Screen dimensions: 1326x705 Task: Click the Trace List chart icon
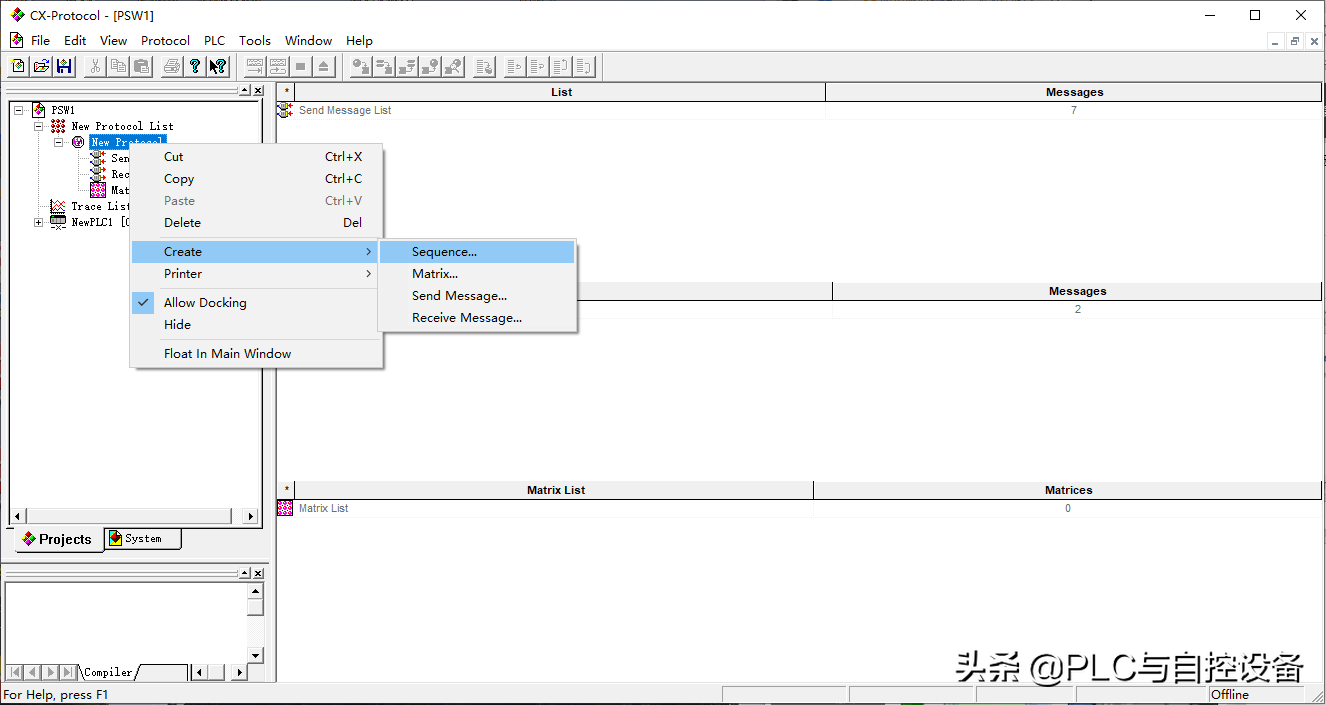click(x=58, y=206)
